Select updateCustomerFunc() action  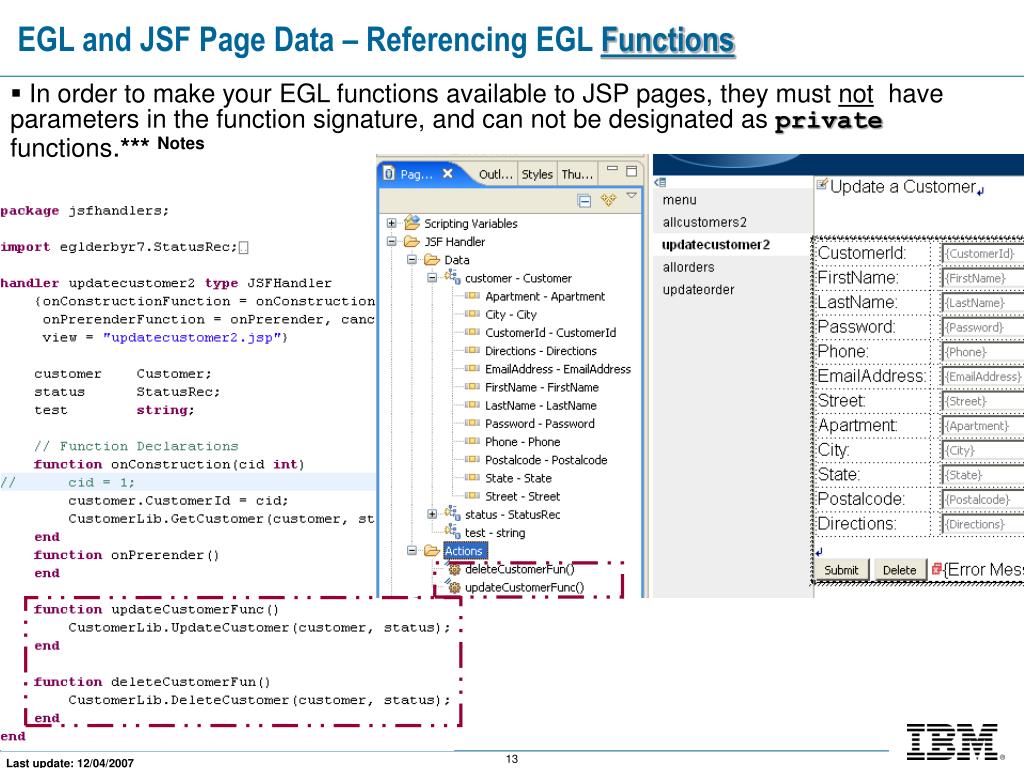(524, 588)
